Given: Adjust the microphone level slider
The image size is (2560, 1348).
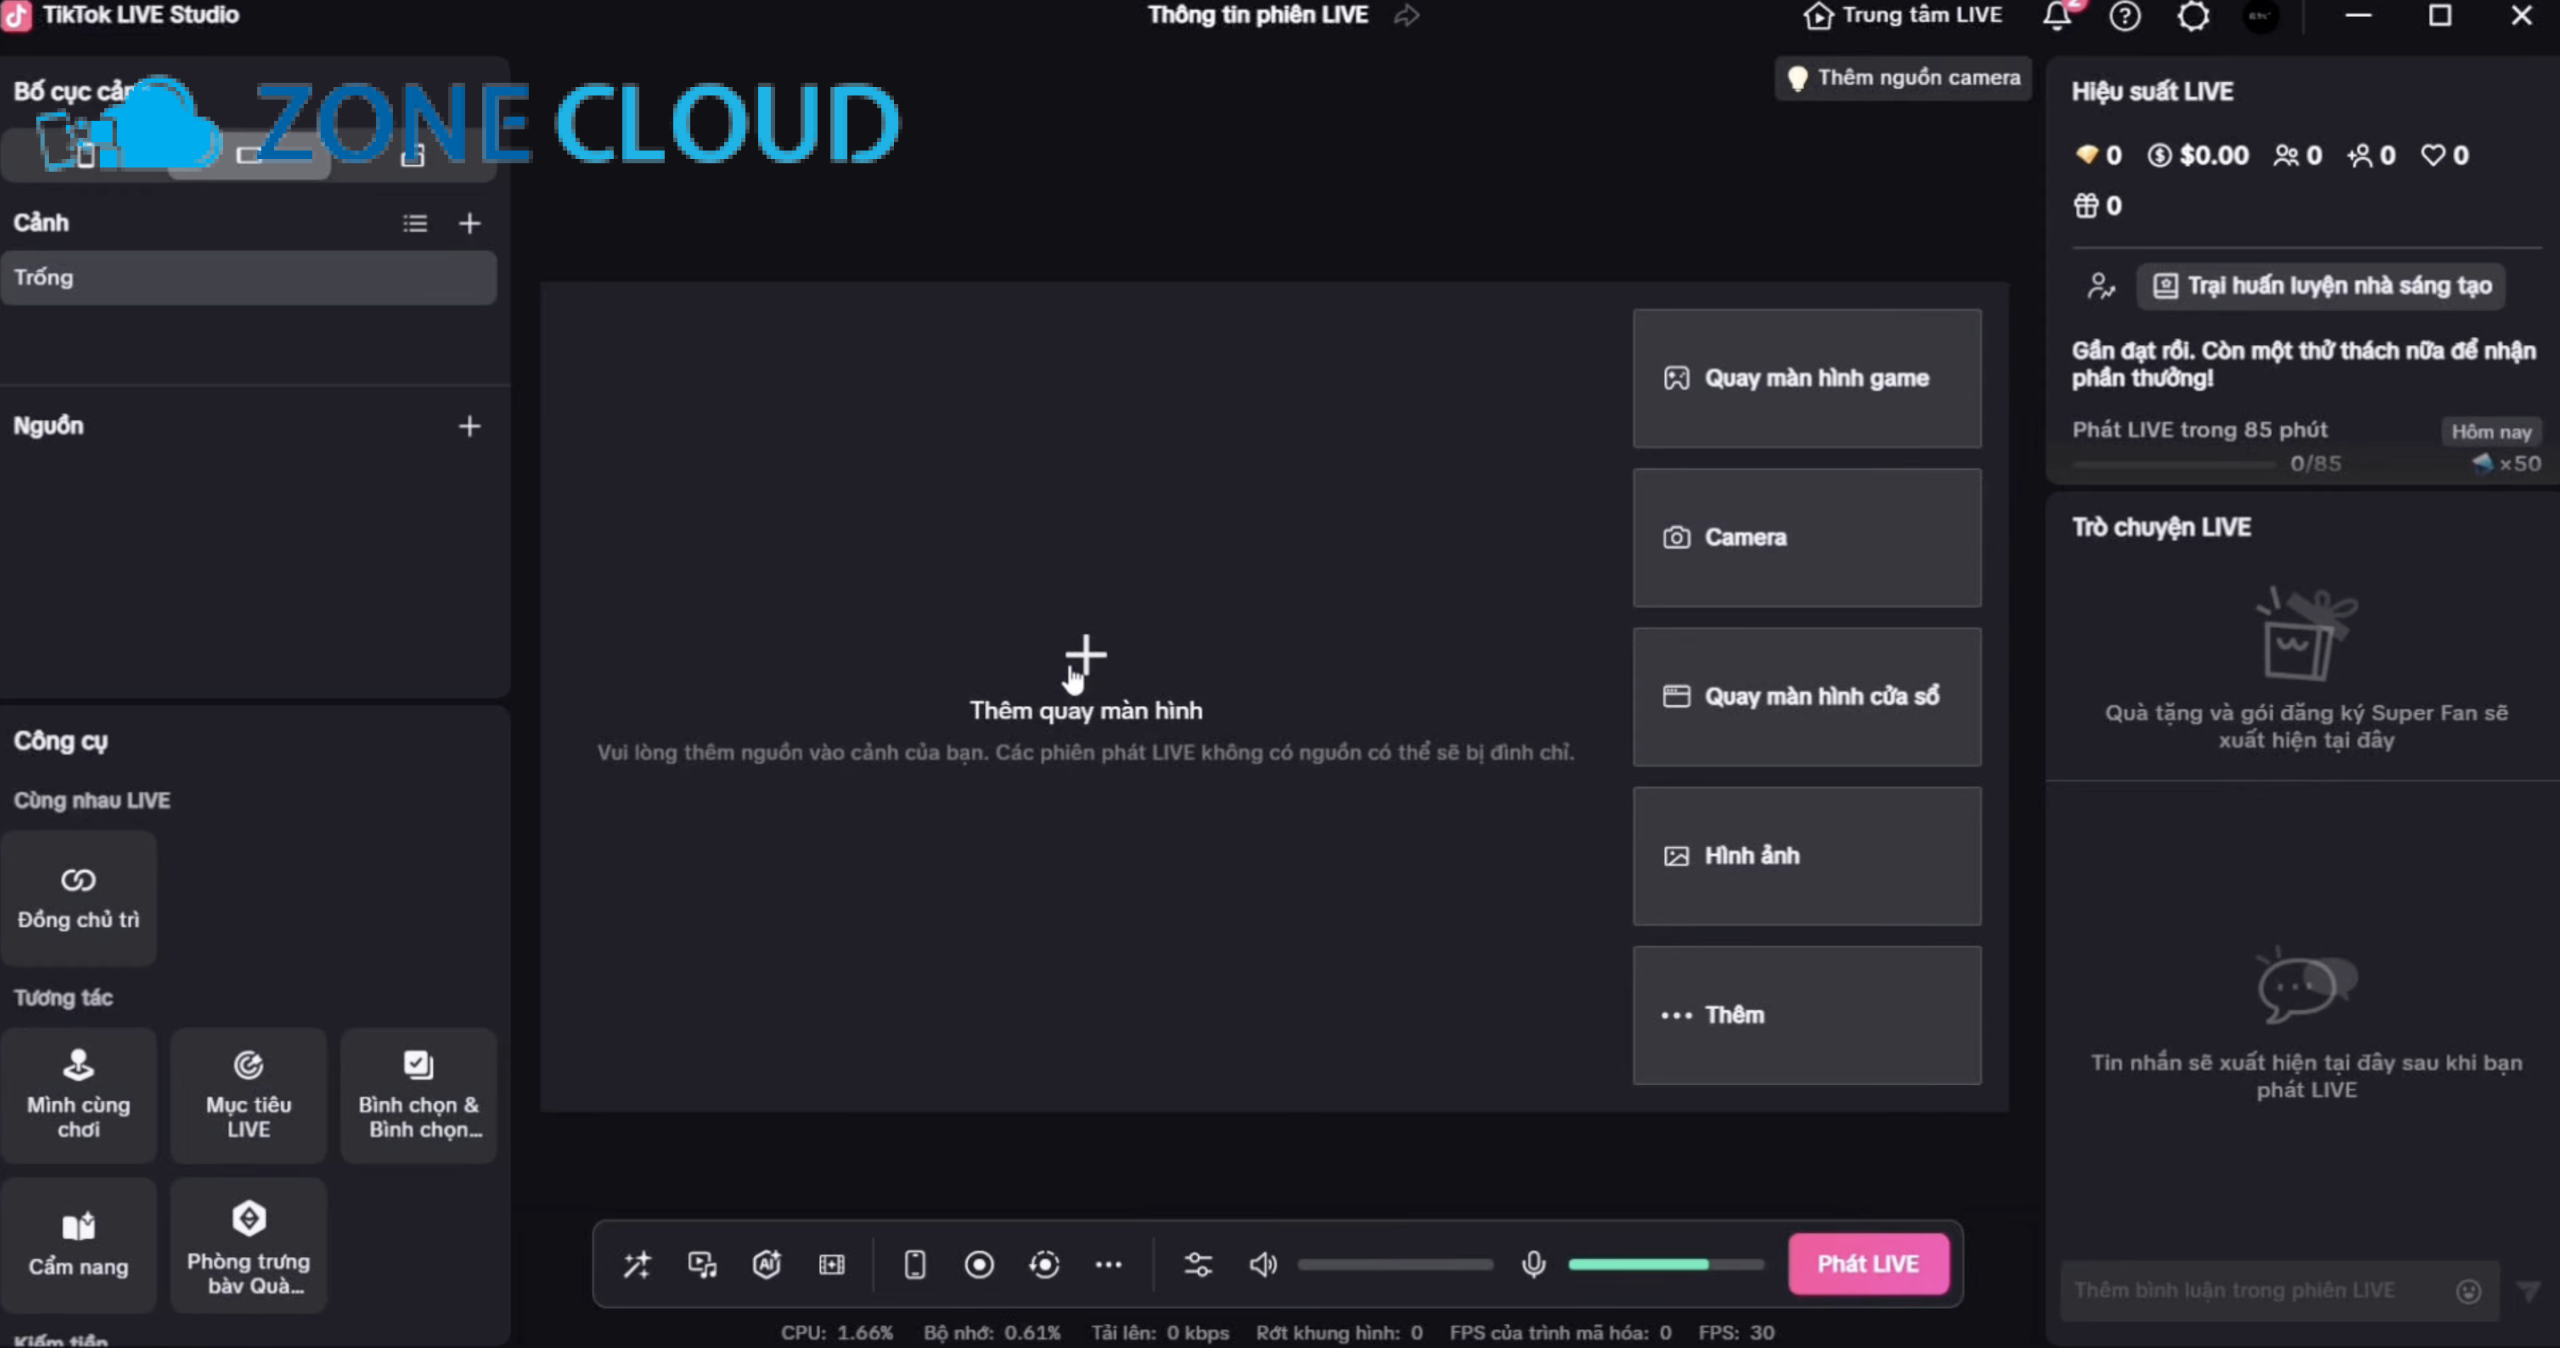Looking at the screenshot, I should point(1666,1265).
